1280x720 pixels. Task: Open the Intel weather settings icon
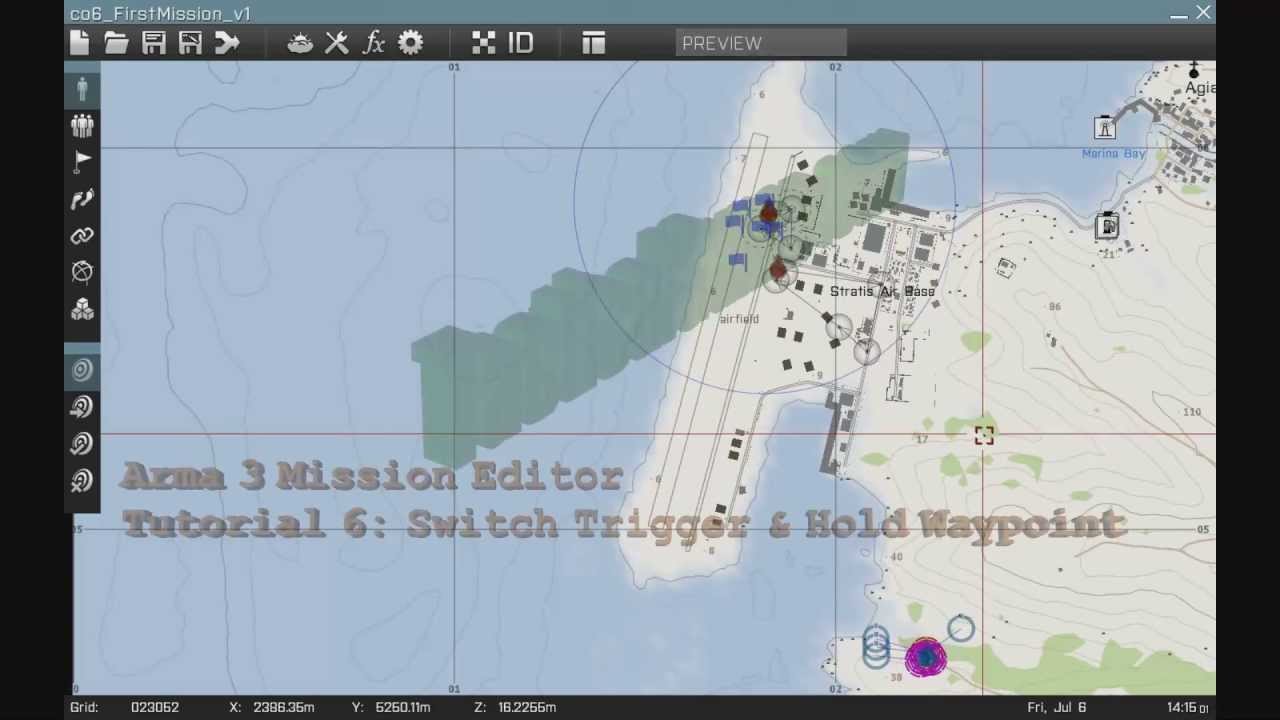click(x=300, y=43)
